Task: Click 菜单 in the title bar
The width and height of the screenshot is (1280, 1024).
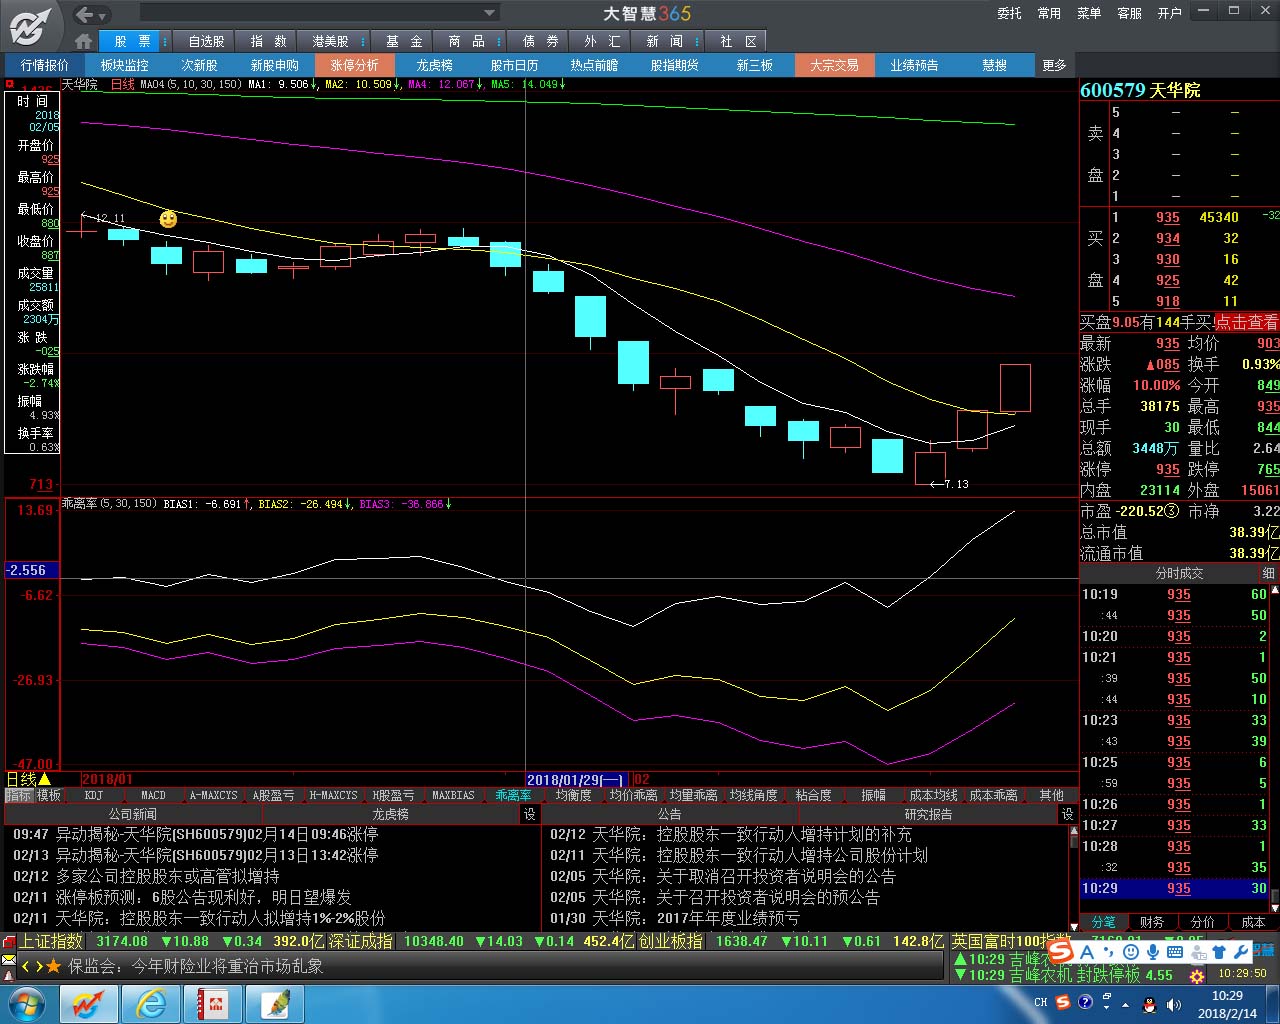Action: pos(1089,13)
